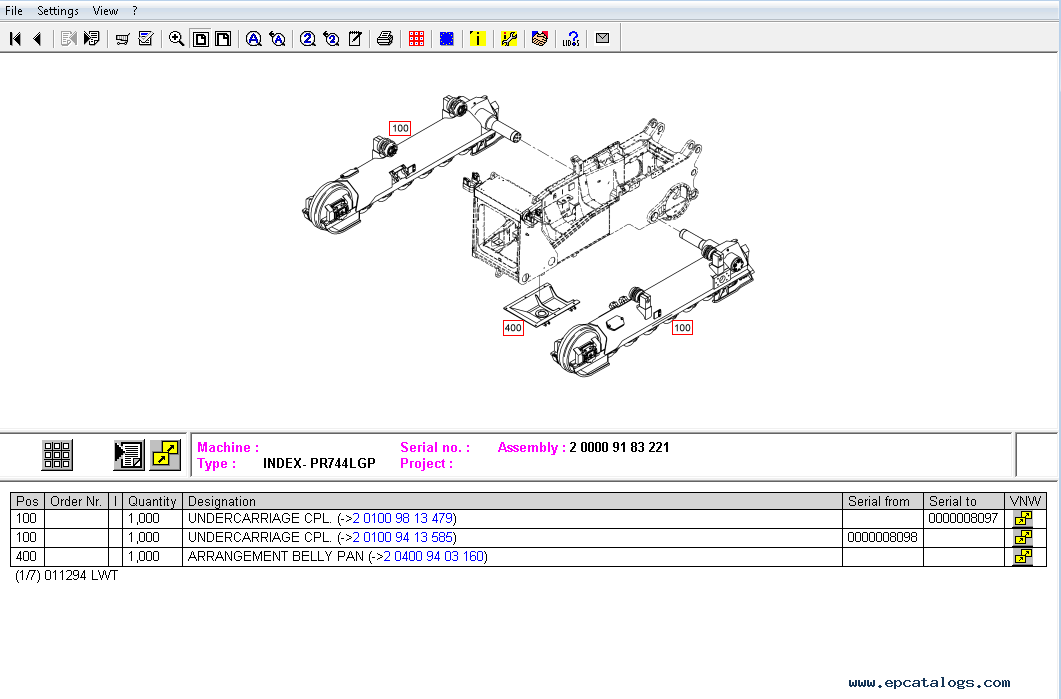The width and height of the screenshot is (1061, 699).
Task: Open the Settings menu
Action: tap(58, 11)
